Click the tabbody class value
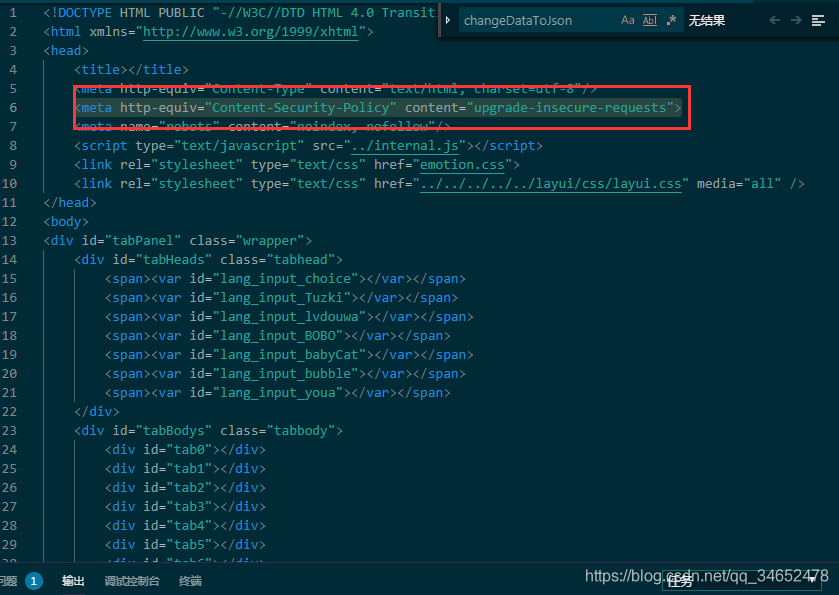Image resolution: width=839 pixels, height=595 pixels. 301,430
